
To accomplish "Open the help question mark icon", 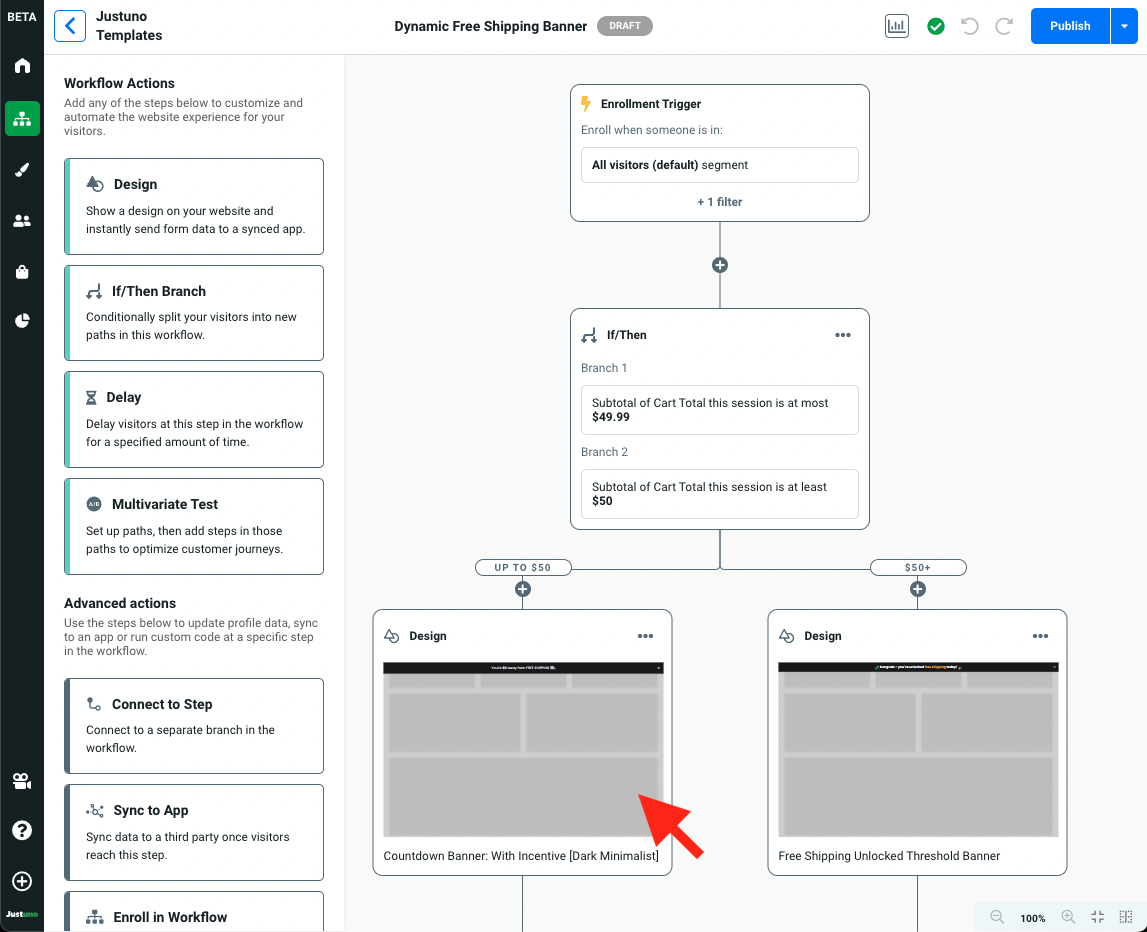I will tap(22, 831).
